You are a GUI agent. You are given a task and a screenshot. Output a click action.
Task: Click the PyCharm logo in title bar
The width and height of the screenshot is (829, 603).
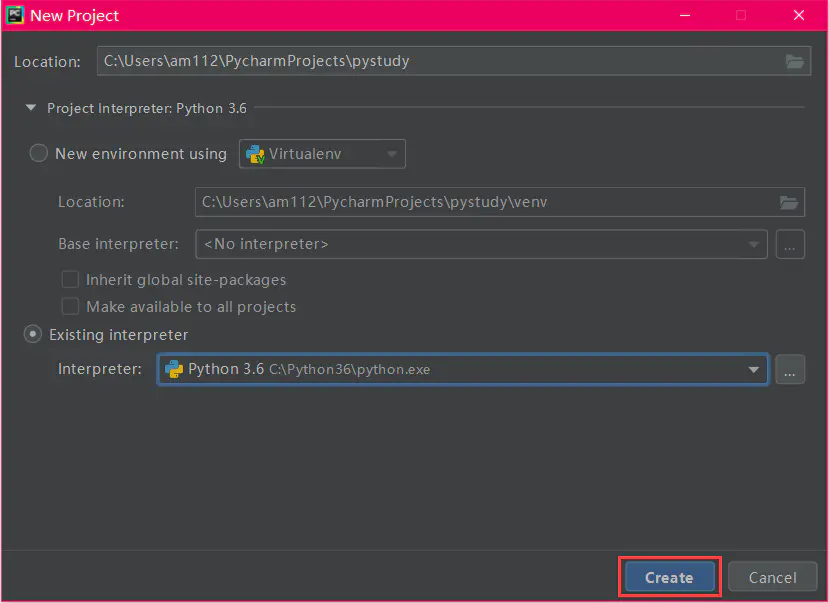click(x=15, y=15)
